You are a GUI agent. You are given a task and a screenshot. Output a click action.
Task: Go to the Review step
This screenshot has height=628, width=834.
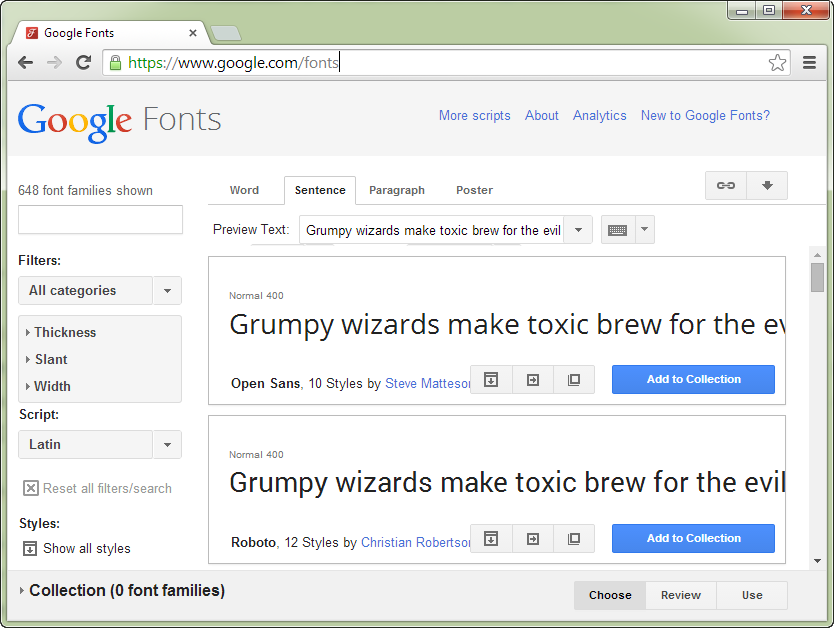point(681,595)
